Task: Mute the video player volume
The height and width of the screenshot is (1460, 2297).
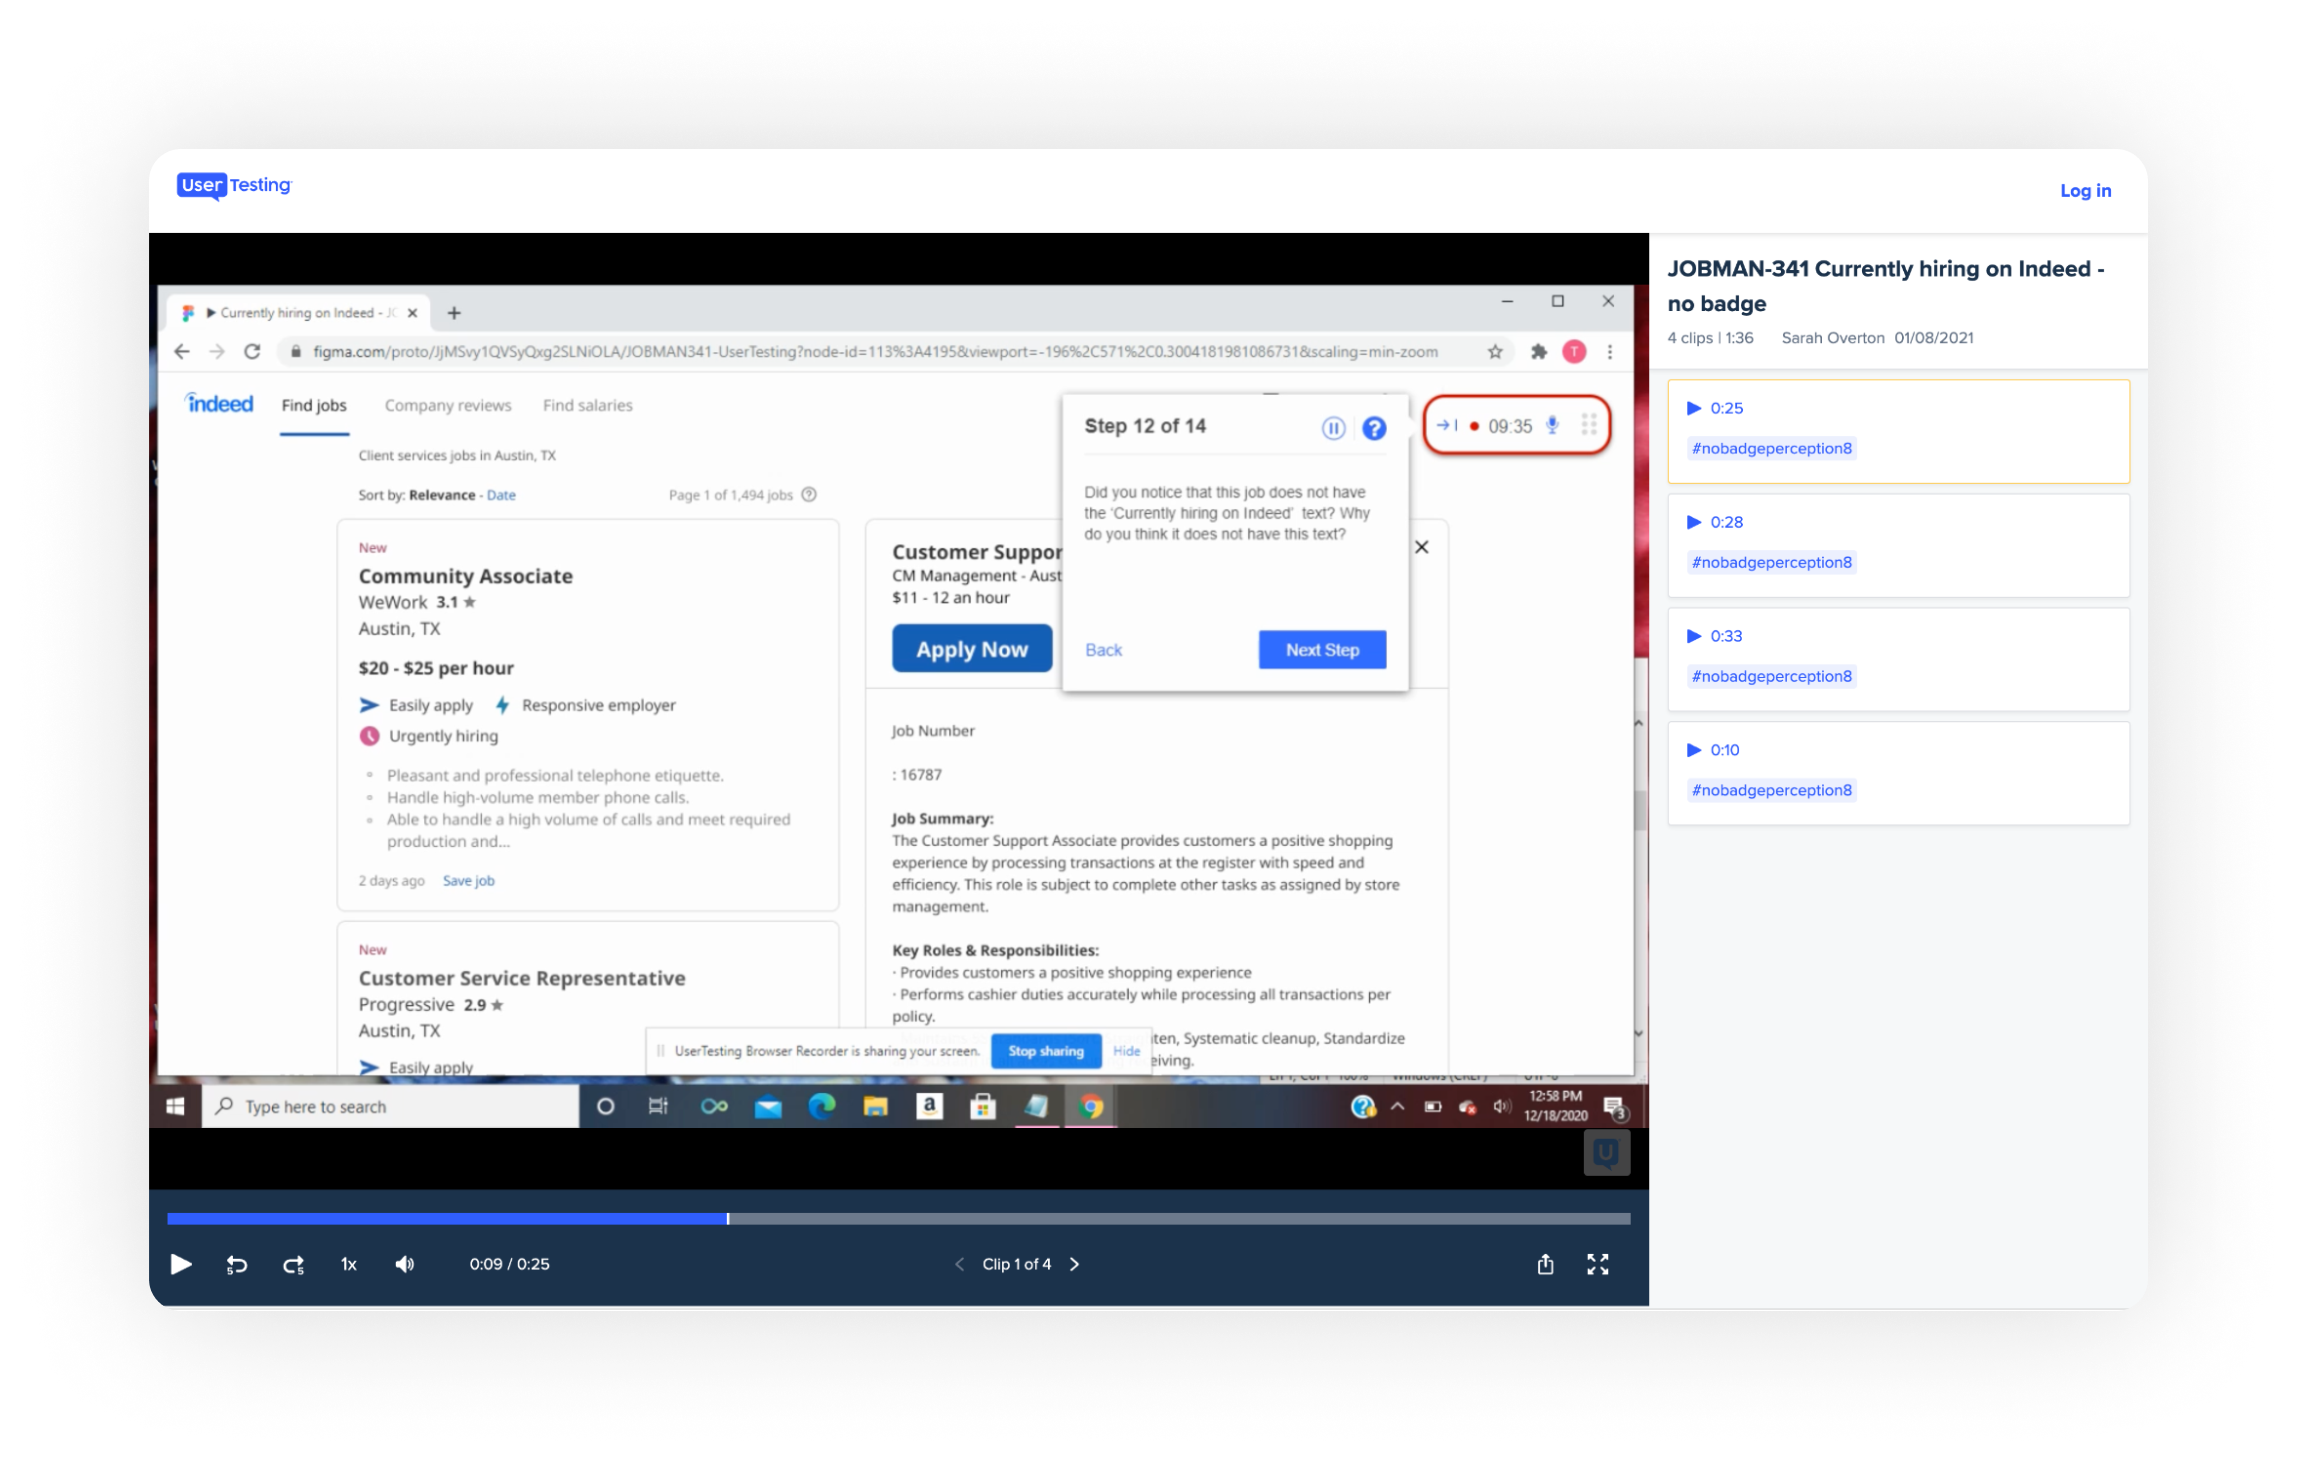Action: click(404, 1264)
